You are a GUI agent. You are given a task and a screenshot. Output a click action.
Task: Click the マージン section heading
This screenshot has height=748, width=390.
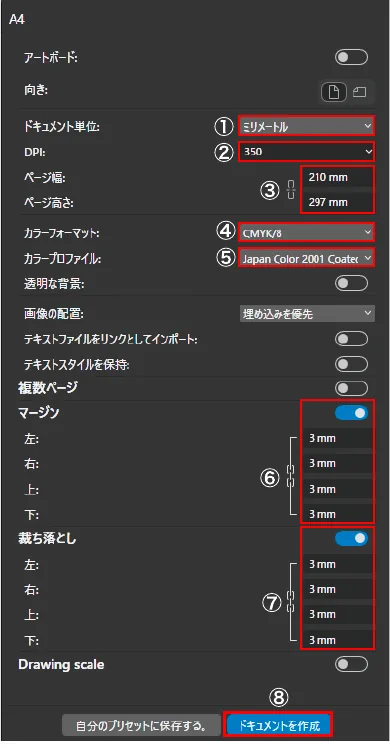coord(38,413)
